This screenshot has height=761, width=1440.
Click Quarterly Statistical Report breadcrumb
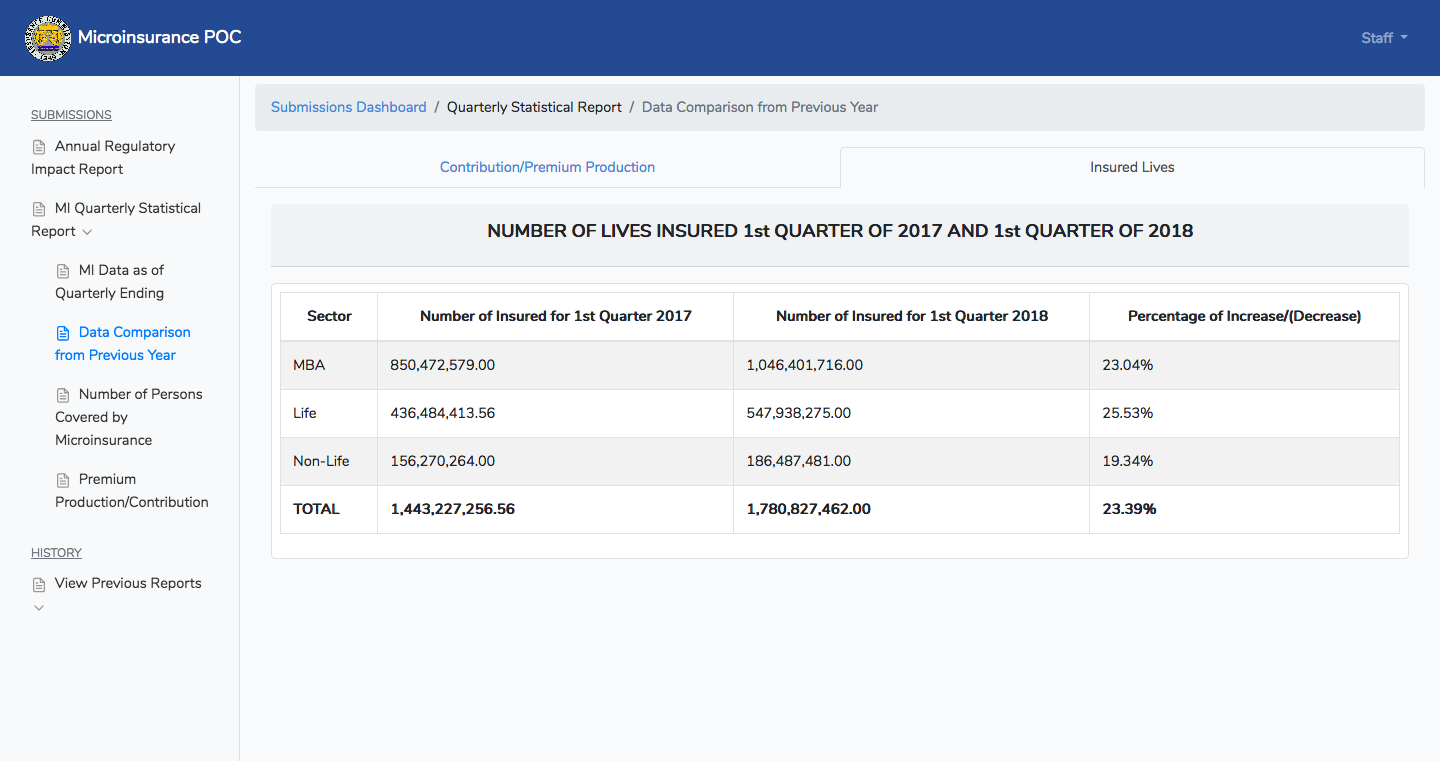[x=534, y=107]
